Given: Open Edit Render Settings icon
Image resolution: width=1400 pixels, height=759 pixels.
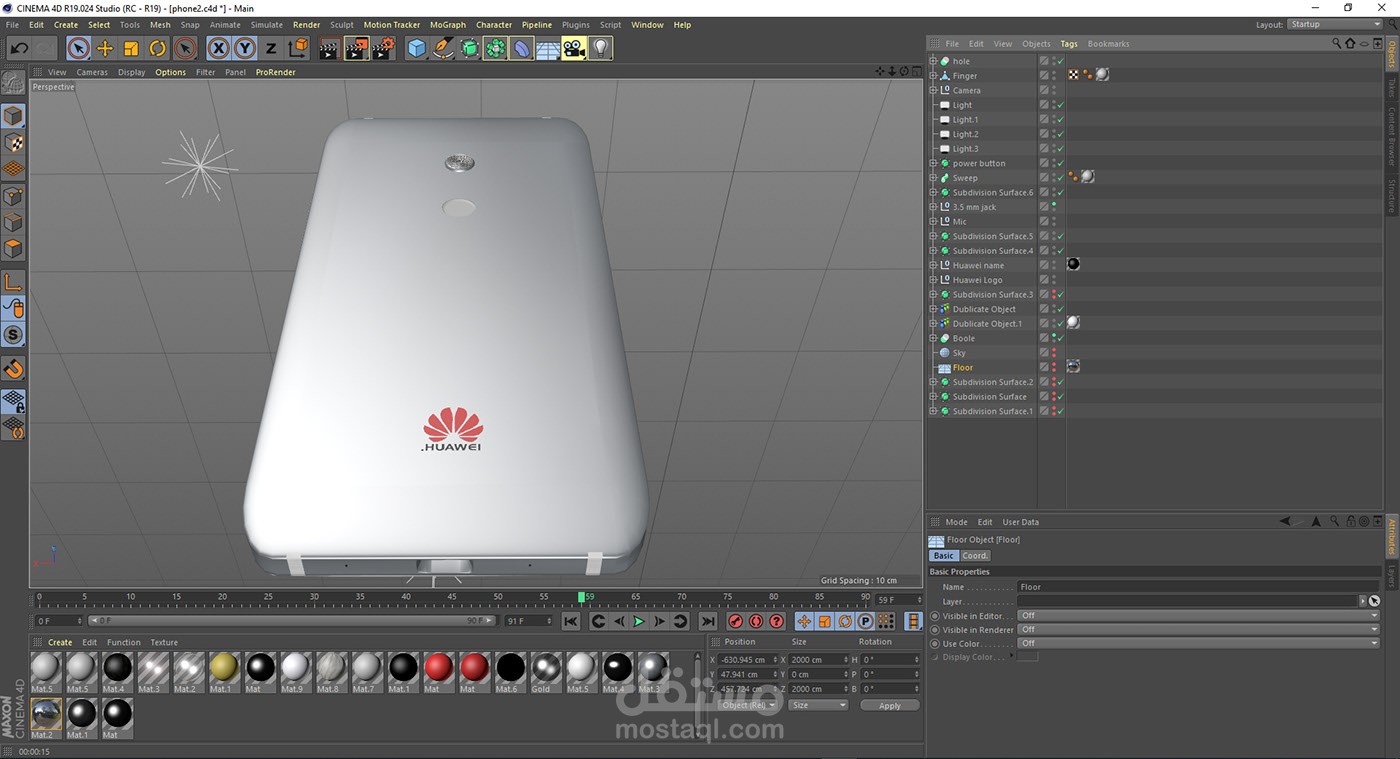Looking at the screenshot, I should [384, 48].
